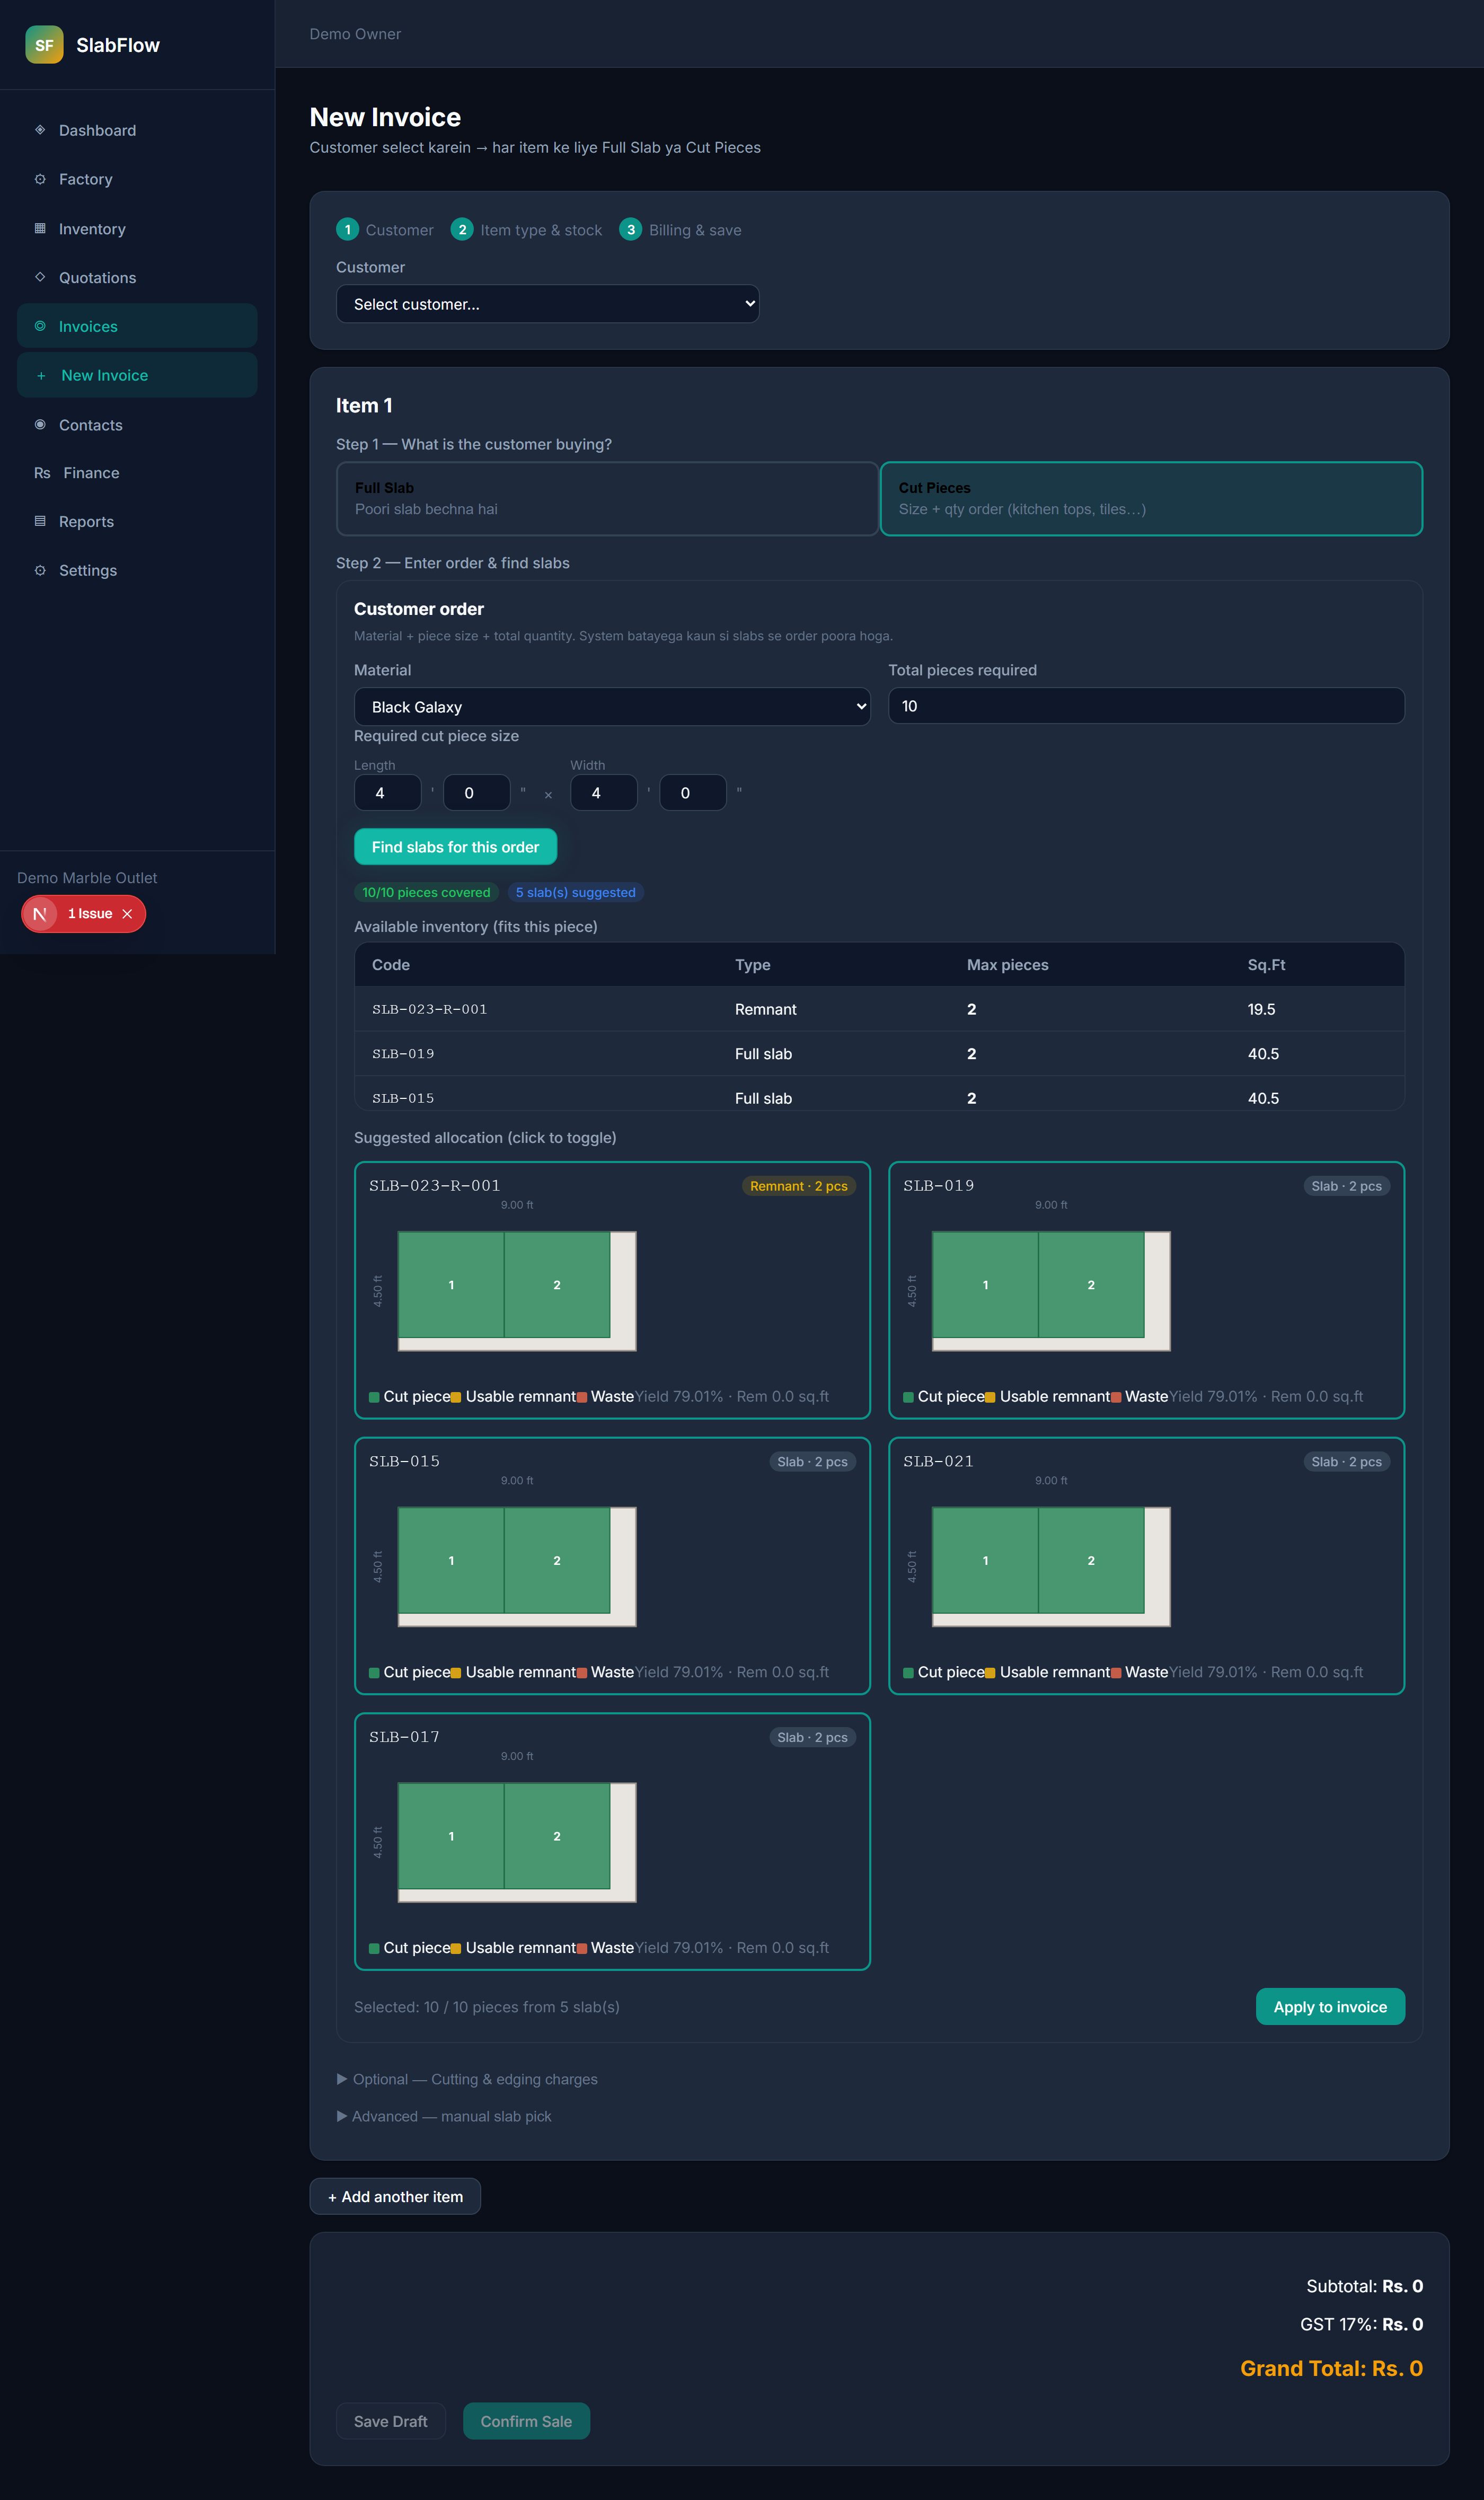Click the red N avatar icon
This screenshot has height=2500, width=1484.
pos(40,914)
